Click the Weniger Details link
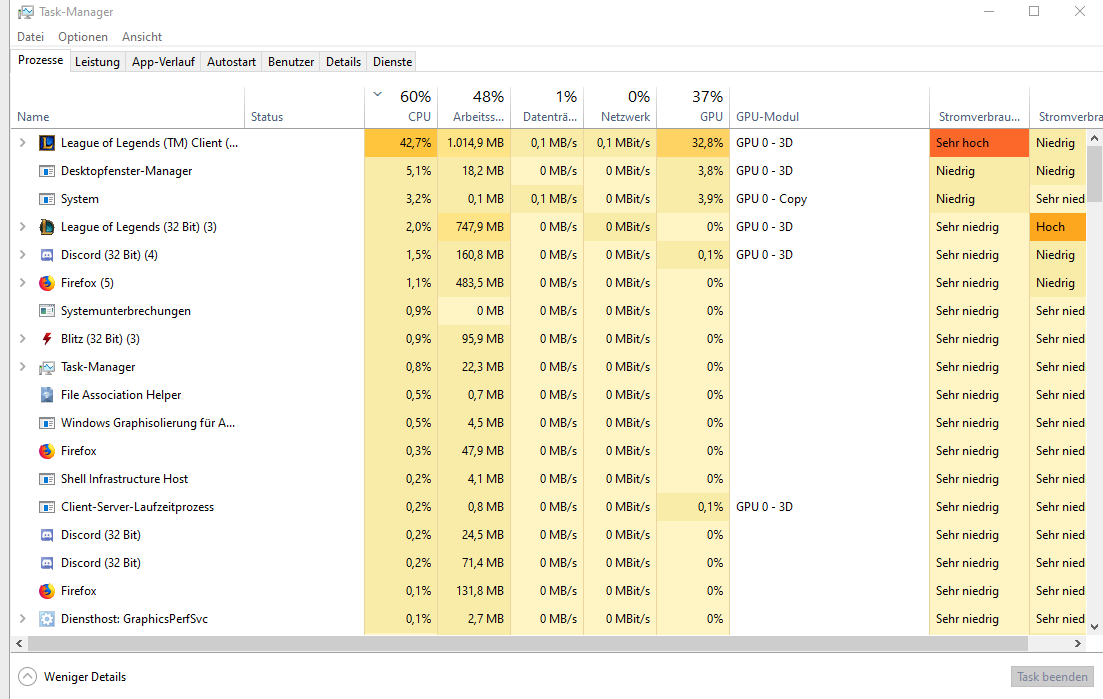 (x=85, y=677)
